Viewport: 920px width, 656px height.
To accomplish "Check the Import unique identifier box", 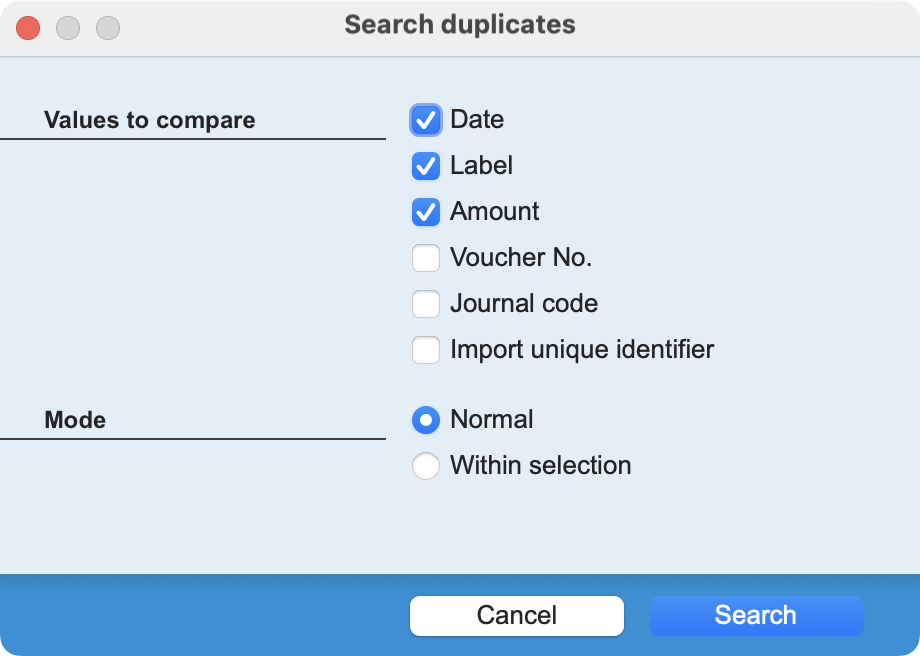I will click(426, 350).
